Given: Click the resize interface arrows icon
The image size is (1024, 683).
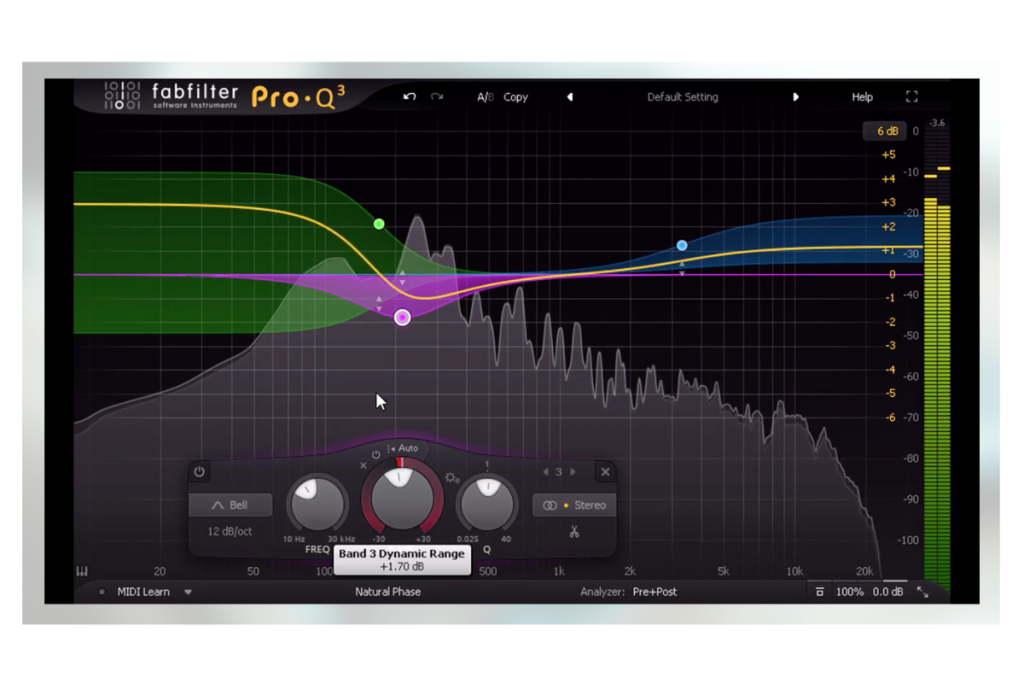Looking at the screenshot, I should [x=922, y=592].
